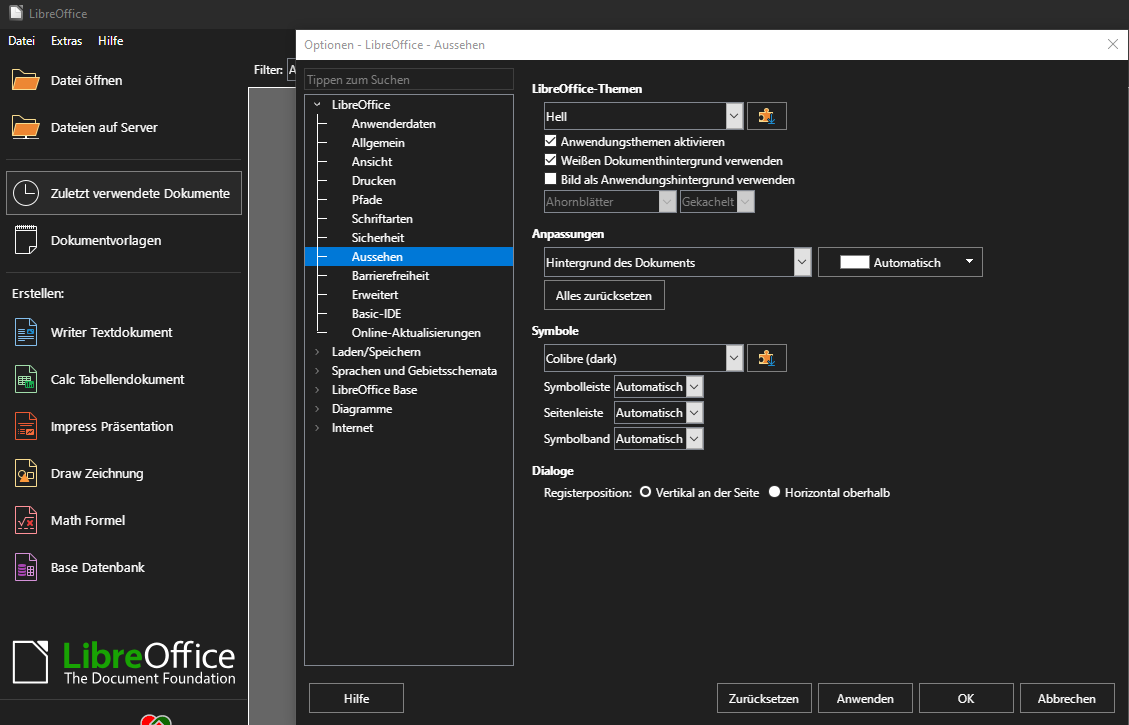The width and height of the screenshot is (1129, 725).
Task: Click the Calc Tabellendokument icon
Action: click(26, 379)
